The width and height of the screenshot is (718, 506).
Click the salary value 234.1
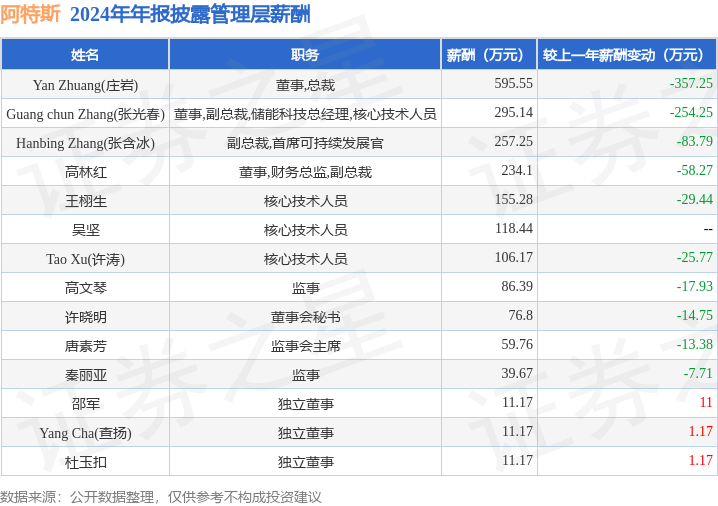[517, 170]
